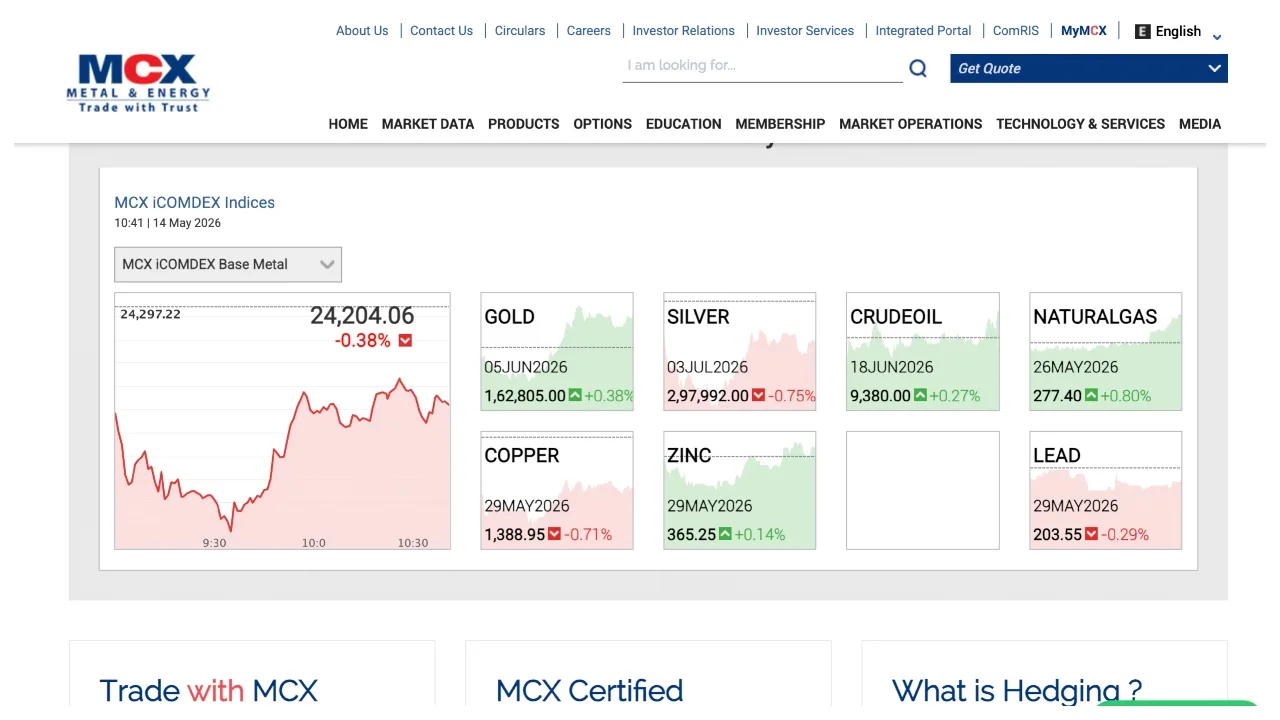Open the Investor Services link
The width and height of the screenshot is (1280, 720).
point(805,31)
